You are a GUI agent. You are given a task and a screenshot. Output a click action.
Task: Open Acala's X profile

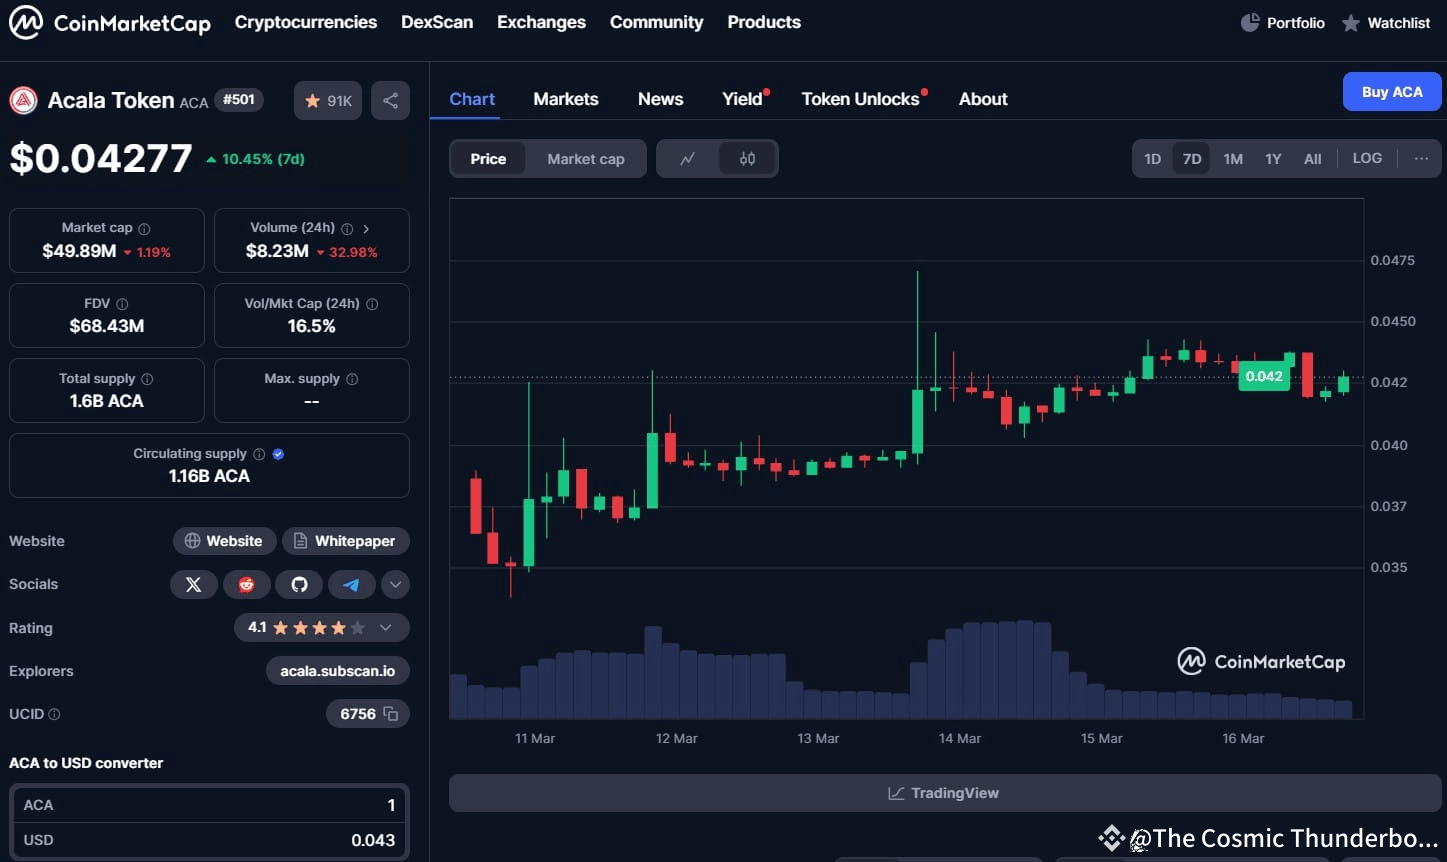tap(194, 584)
